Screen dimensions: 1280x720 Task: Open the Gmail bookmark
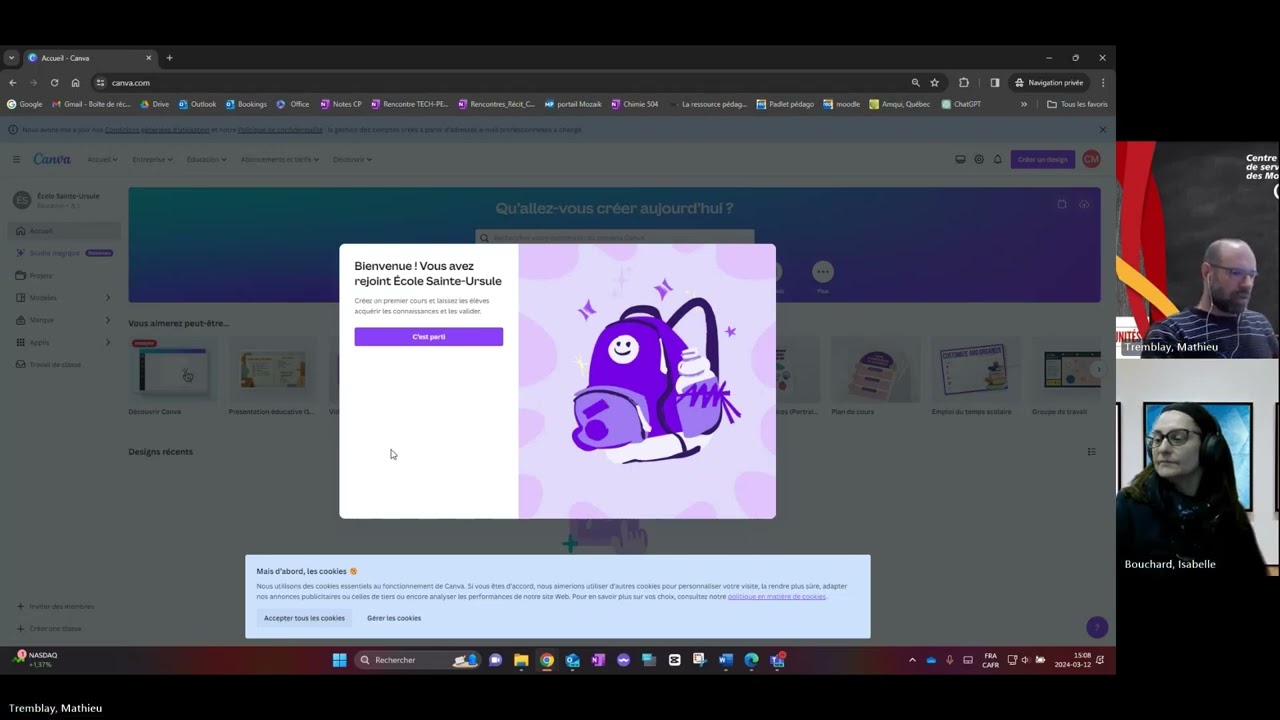91,104
